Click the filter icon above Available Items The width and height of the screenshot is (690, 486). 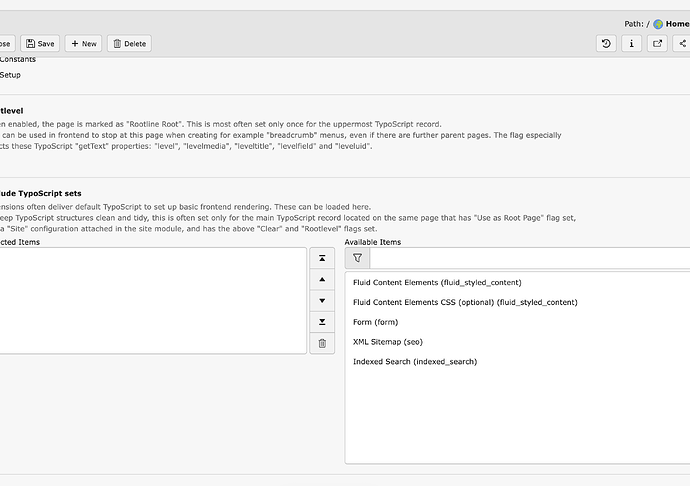coord(357,258)
